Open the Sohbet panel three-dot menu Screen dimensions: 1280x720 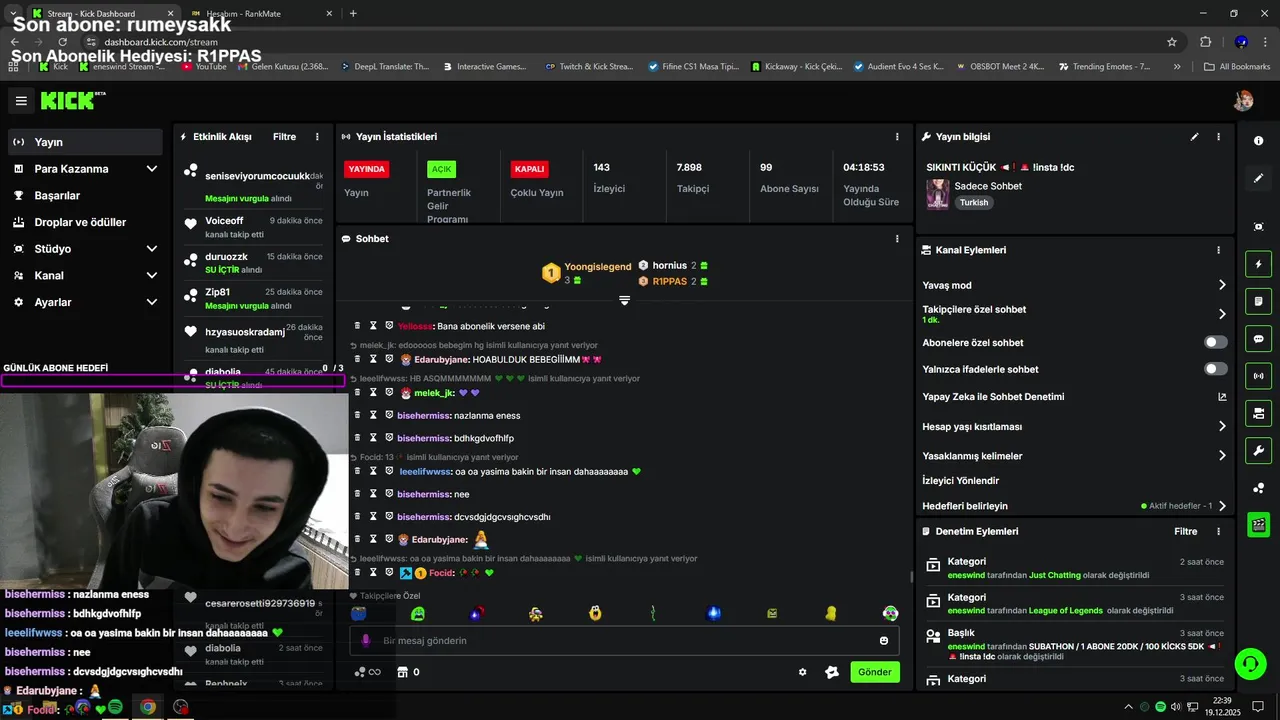tap(897, 239)
